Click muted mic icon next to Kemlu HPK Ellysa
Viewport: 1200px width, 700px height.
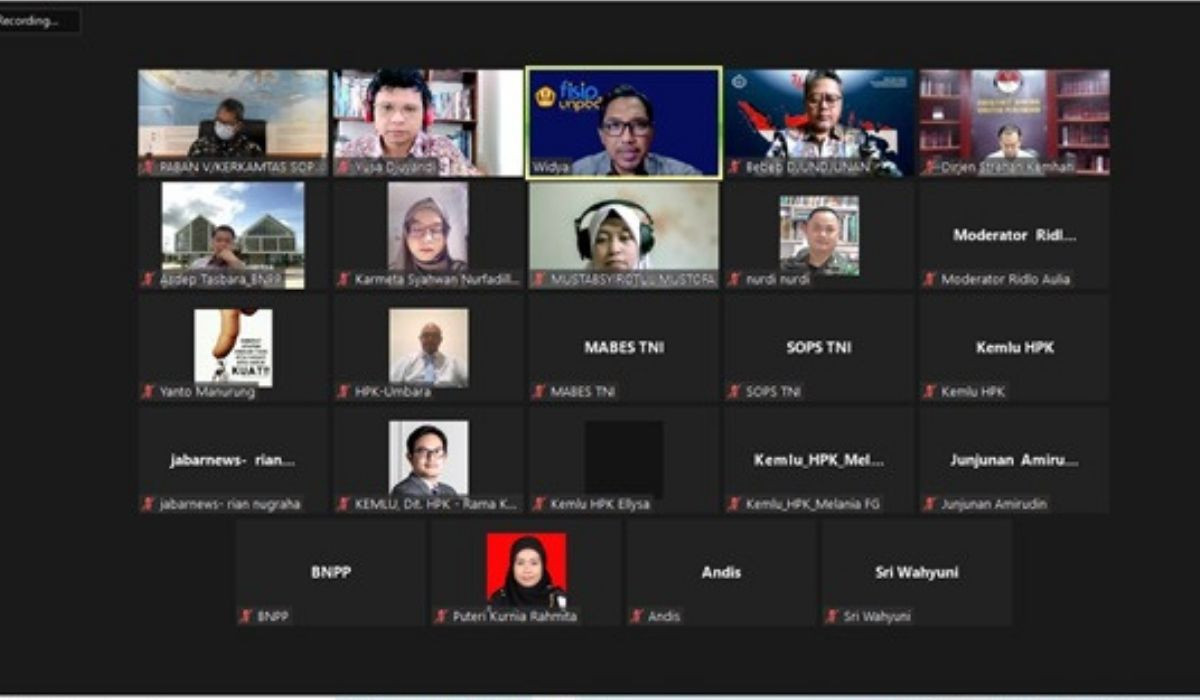point(540,504)
